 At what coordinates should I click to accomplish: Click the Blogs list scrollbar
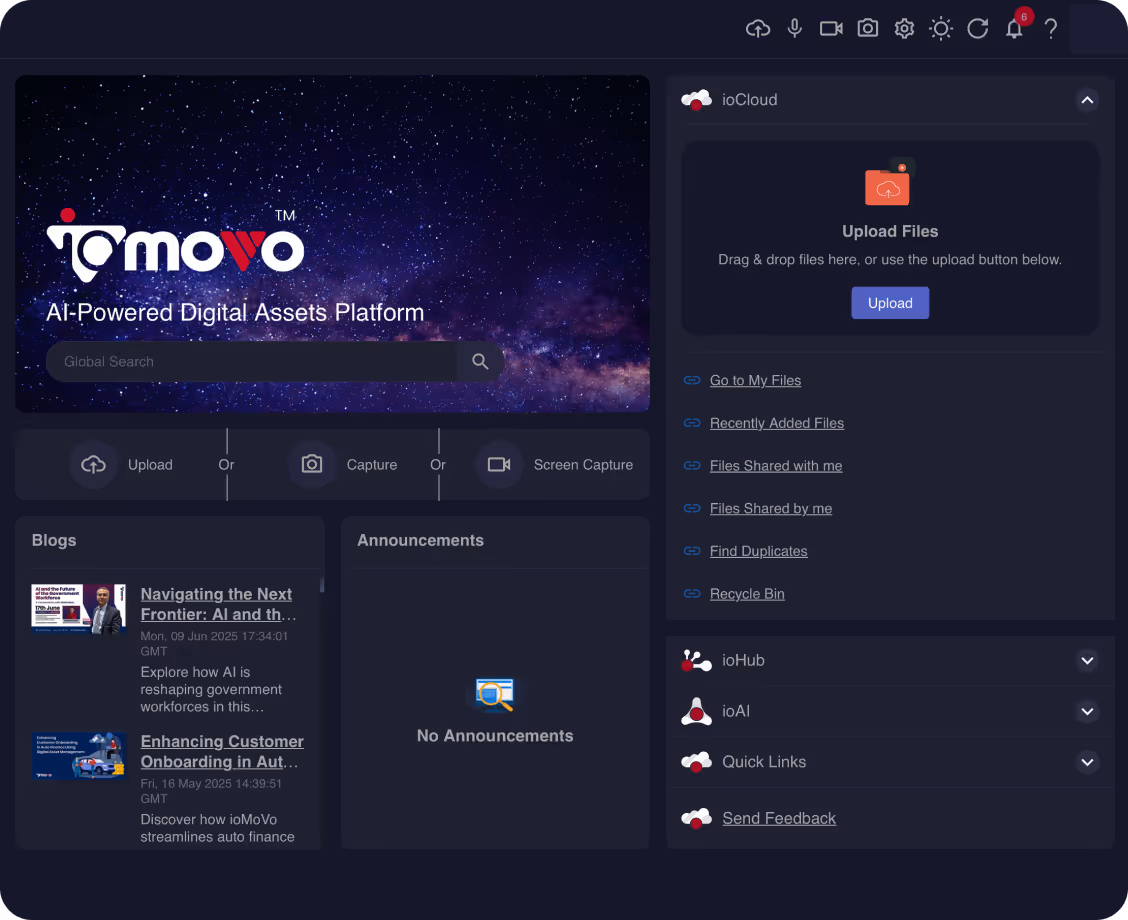322,584
